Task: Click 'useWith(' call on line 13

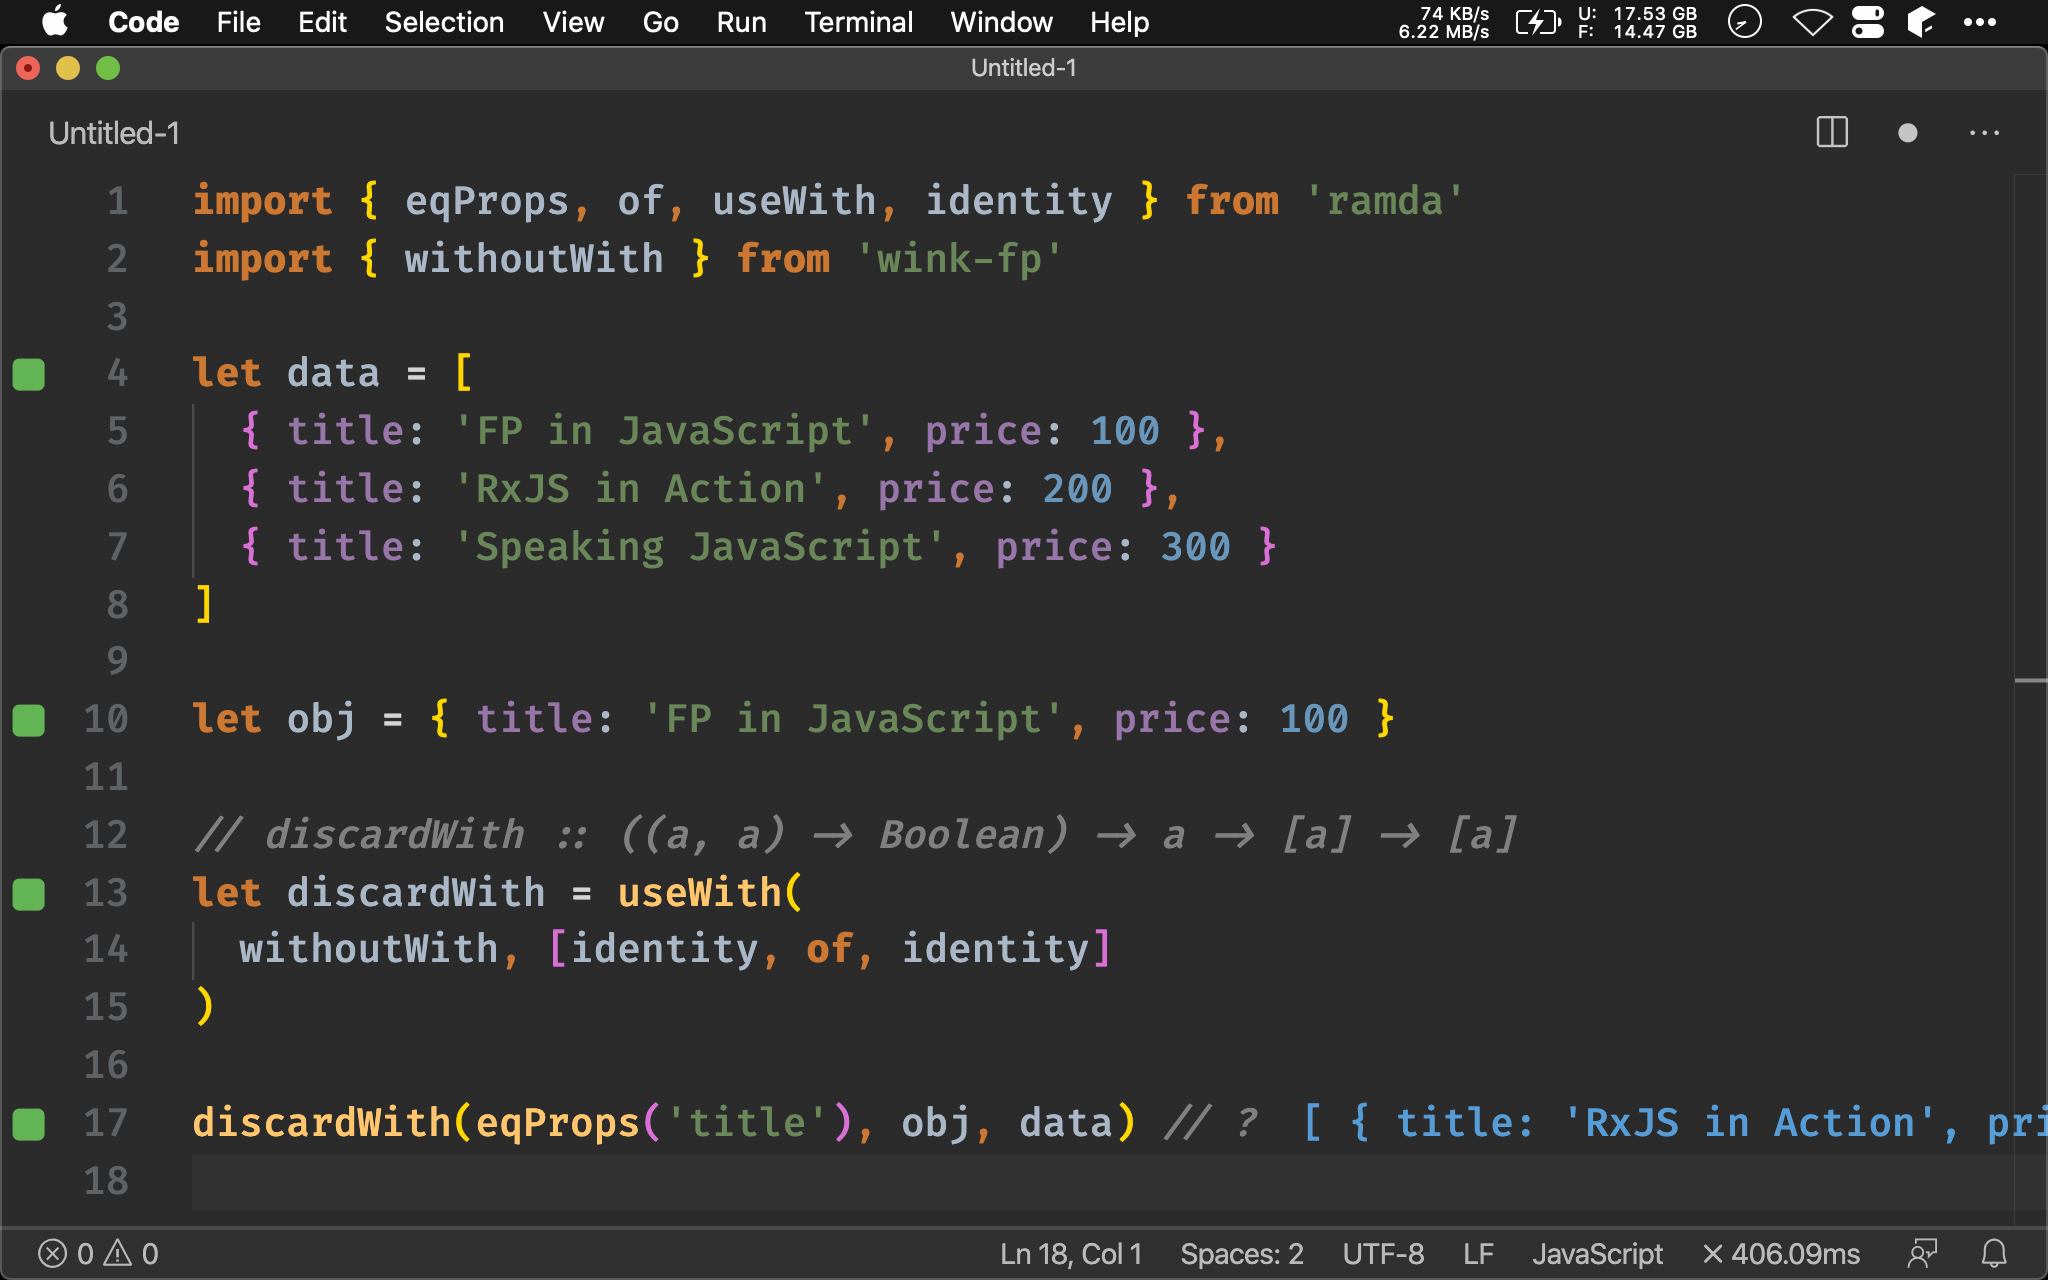Action: [x=710, y=893]
